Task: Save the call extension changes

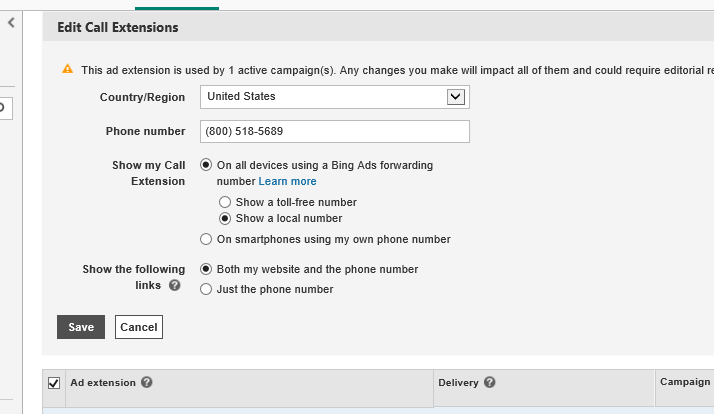Action: (x=81, y=327)
